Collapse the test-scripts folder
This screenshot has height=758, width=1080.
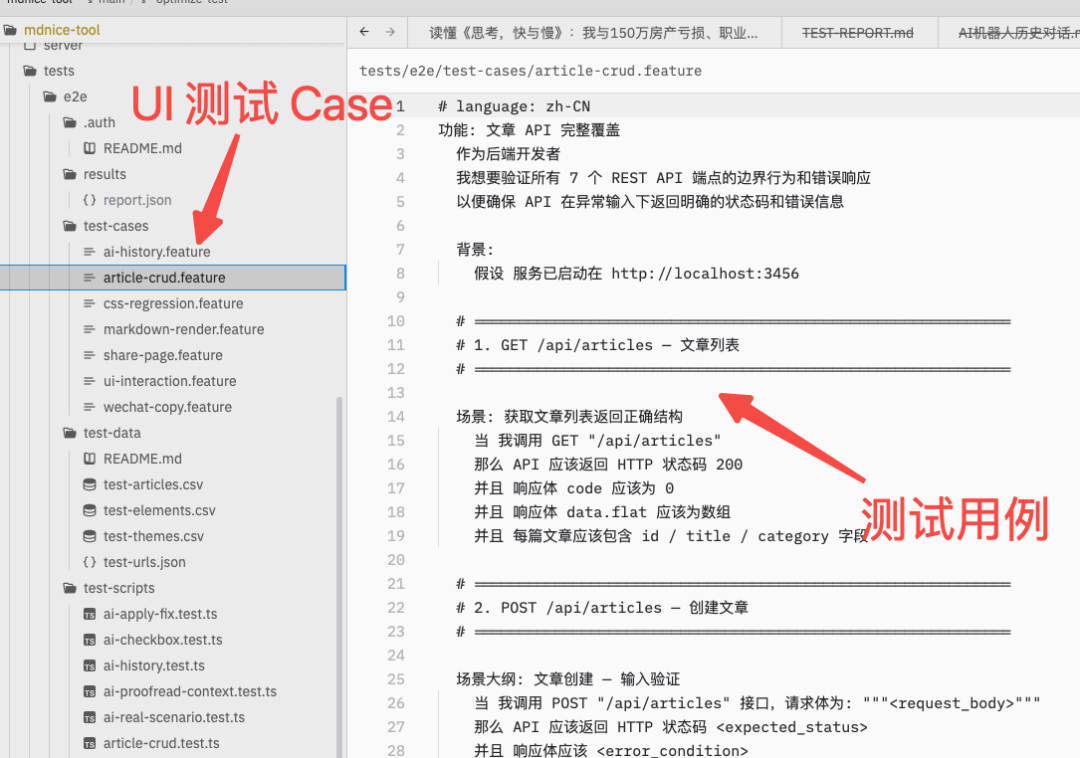point(118,588)
